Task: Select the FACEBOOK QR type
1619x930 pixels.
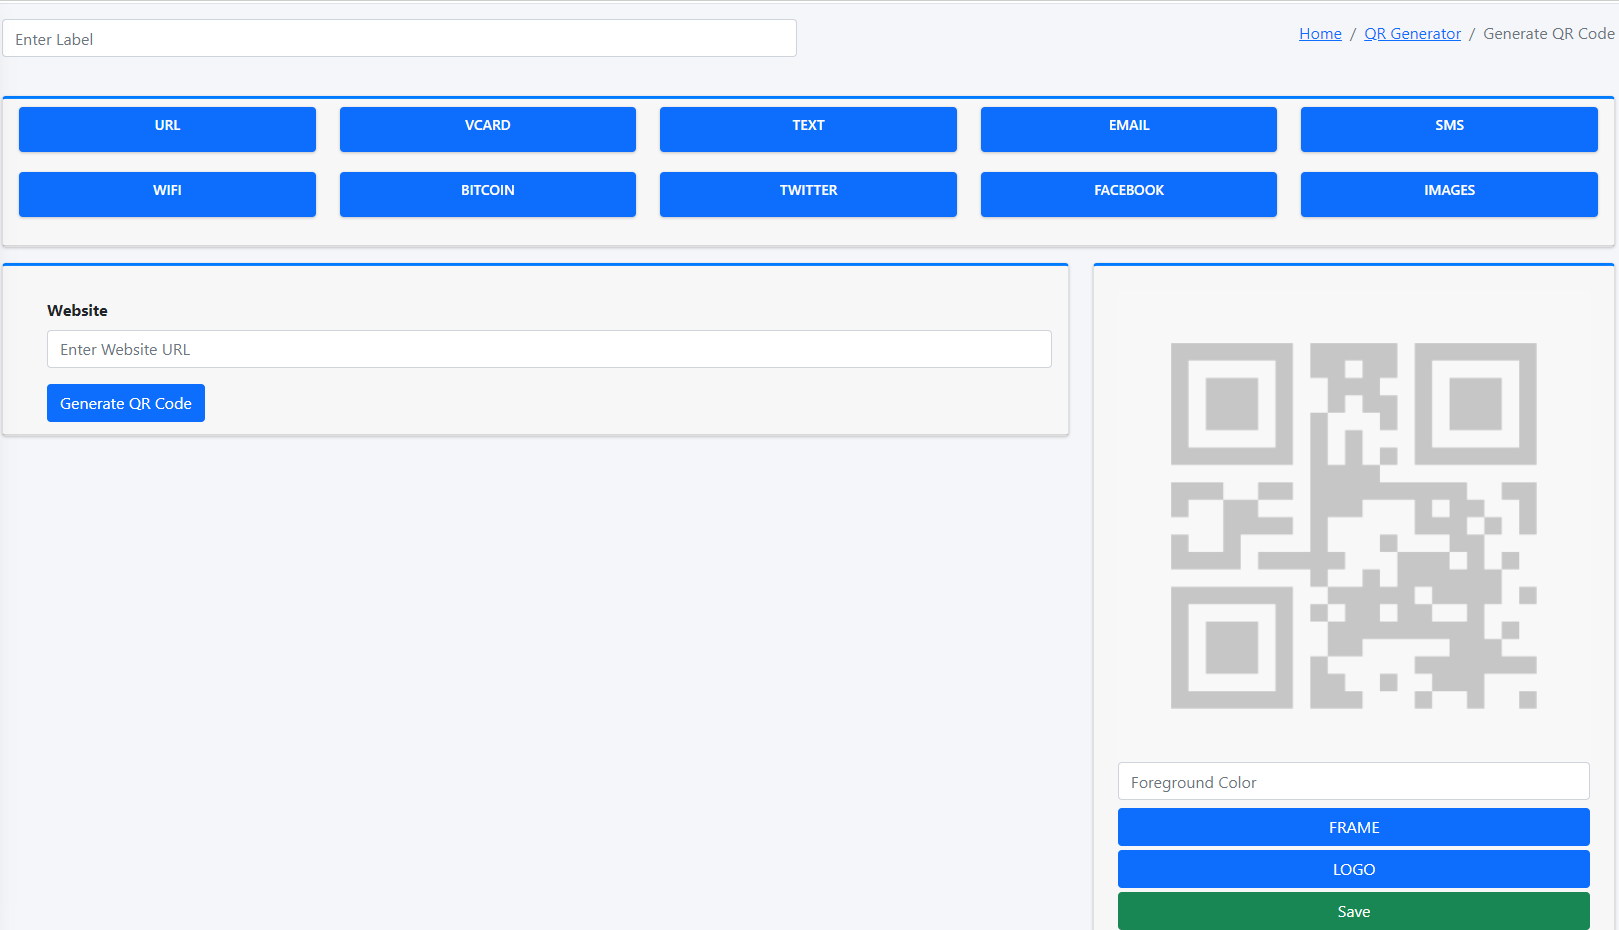Action: 1128,194
